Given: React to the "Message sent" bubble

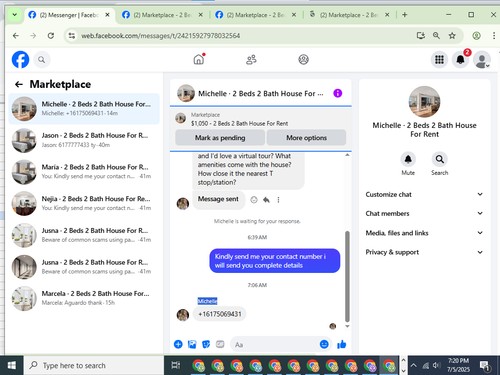Looking at the screenshot, I should click(254, 200).
